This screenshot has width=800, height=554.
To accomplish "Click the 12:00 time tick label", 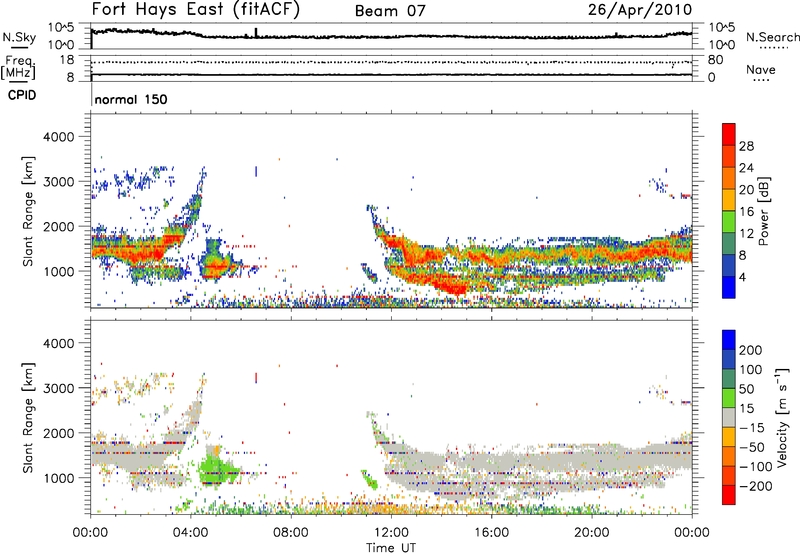I will pos(391,533).
